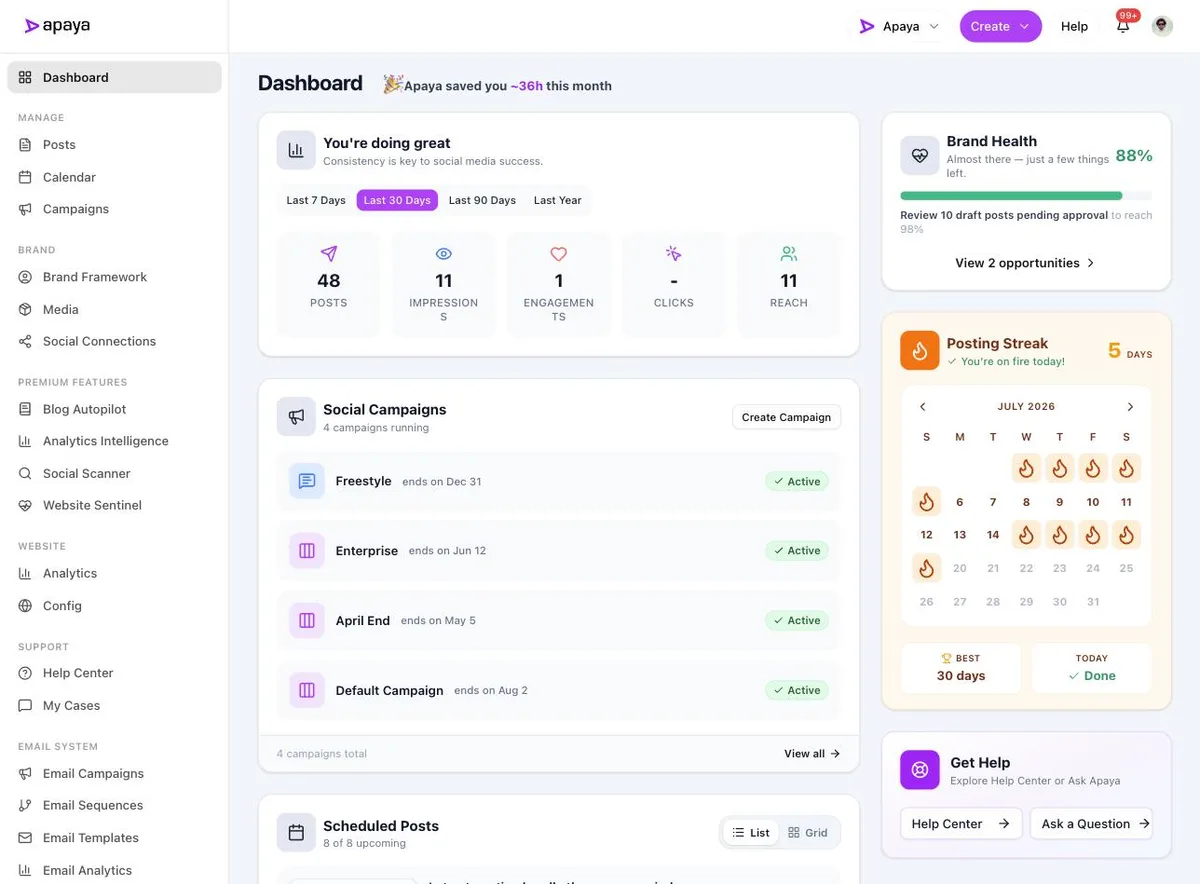Screen dimensions: 1200x884
Task: Click View all campaigns link
Action: (x=812, y=754)
